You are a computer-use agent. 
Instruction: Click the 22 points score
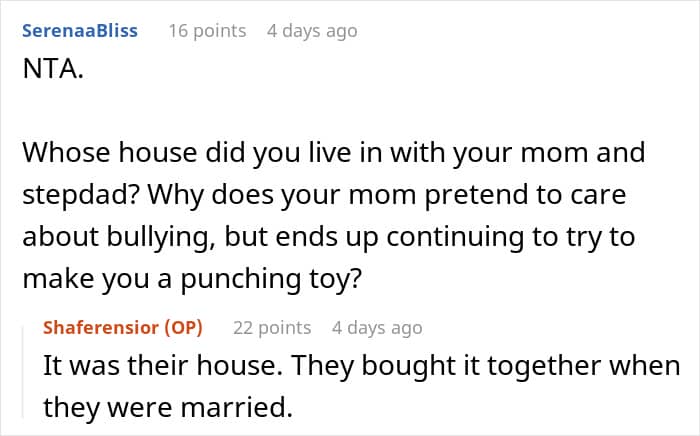(272, 328)
